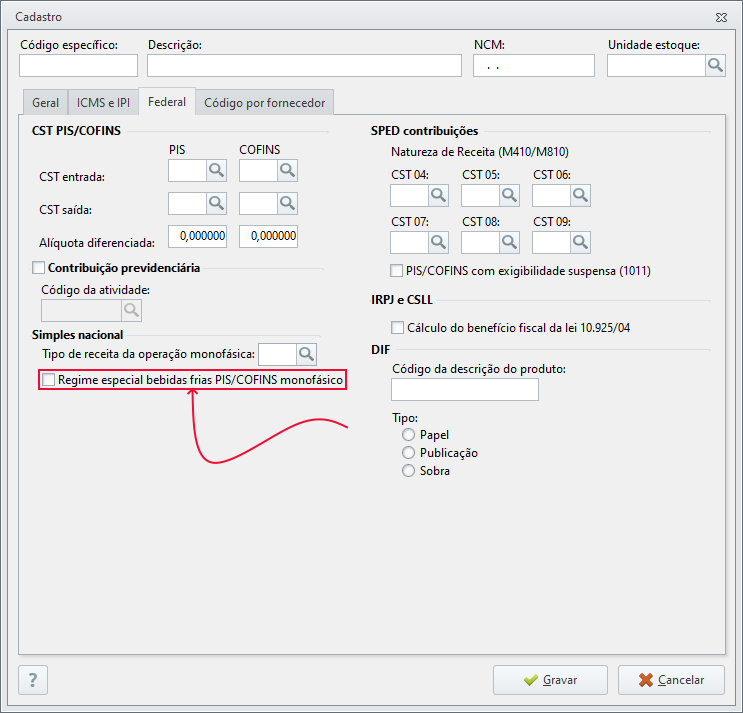Screen dimensions: 743x713
Task: Open CST 05 natureza de receita lookup
Action: pyautogui.click(x=509, y=195)
